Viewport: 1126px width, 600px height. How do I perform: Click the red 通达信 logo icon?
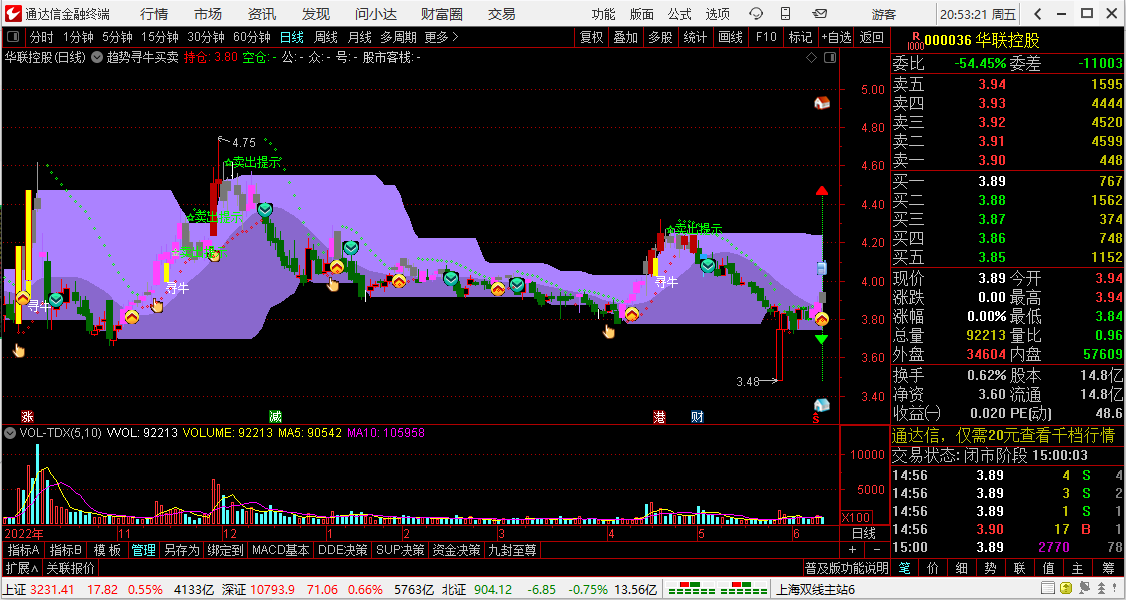(x=13, y=13)
